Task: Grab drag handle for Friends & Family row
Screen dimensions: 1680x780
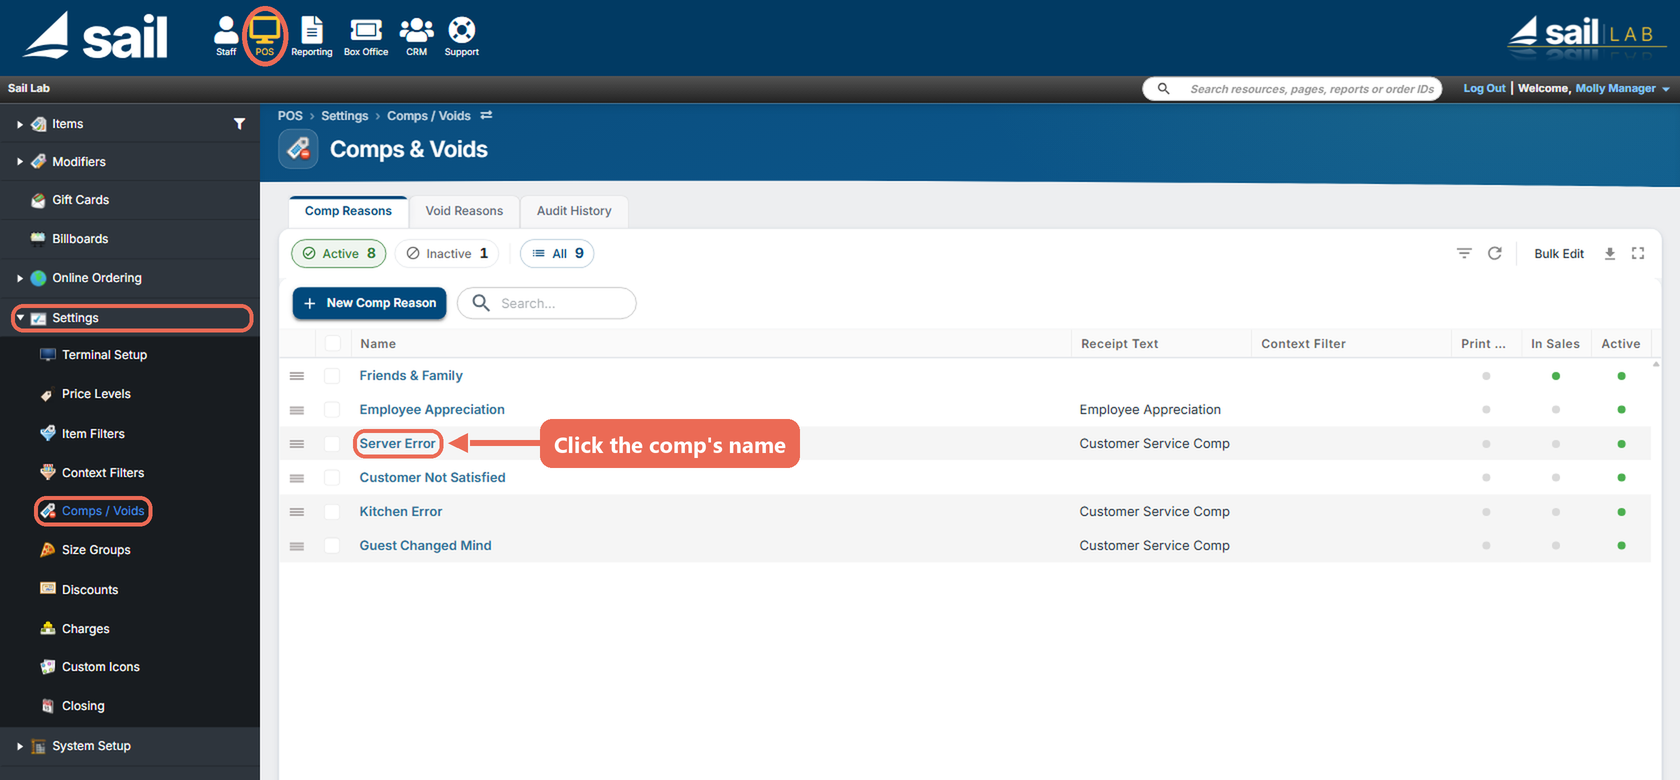Action: 297,376
